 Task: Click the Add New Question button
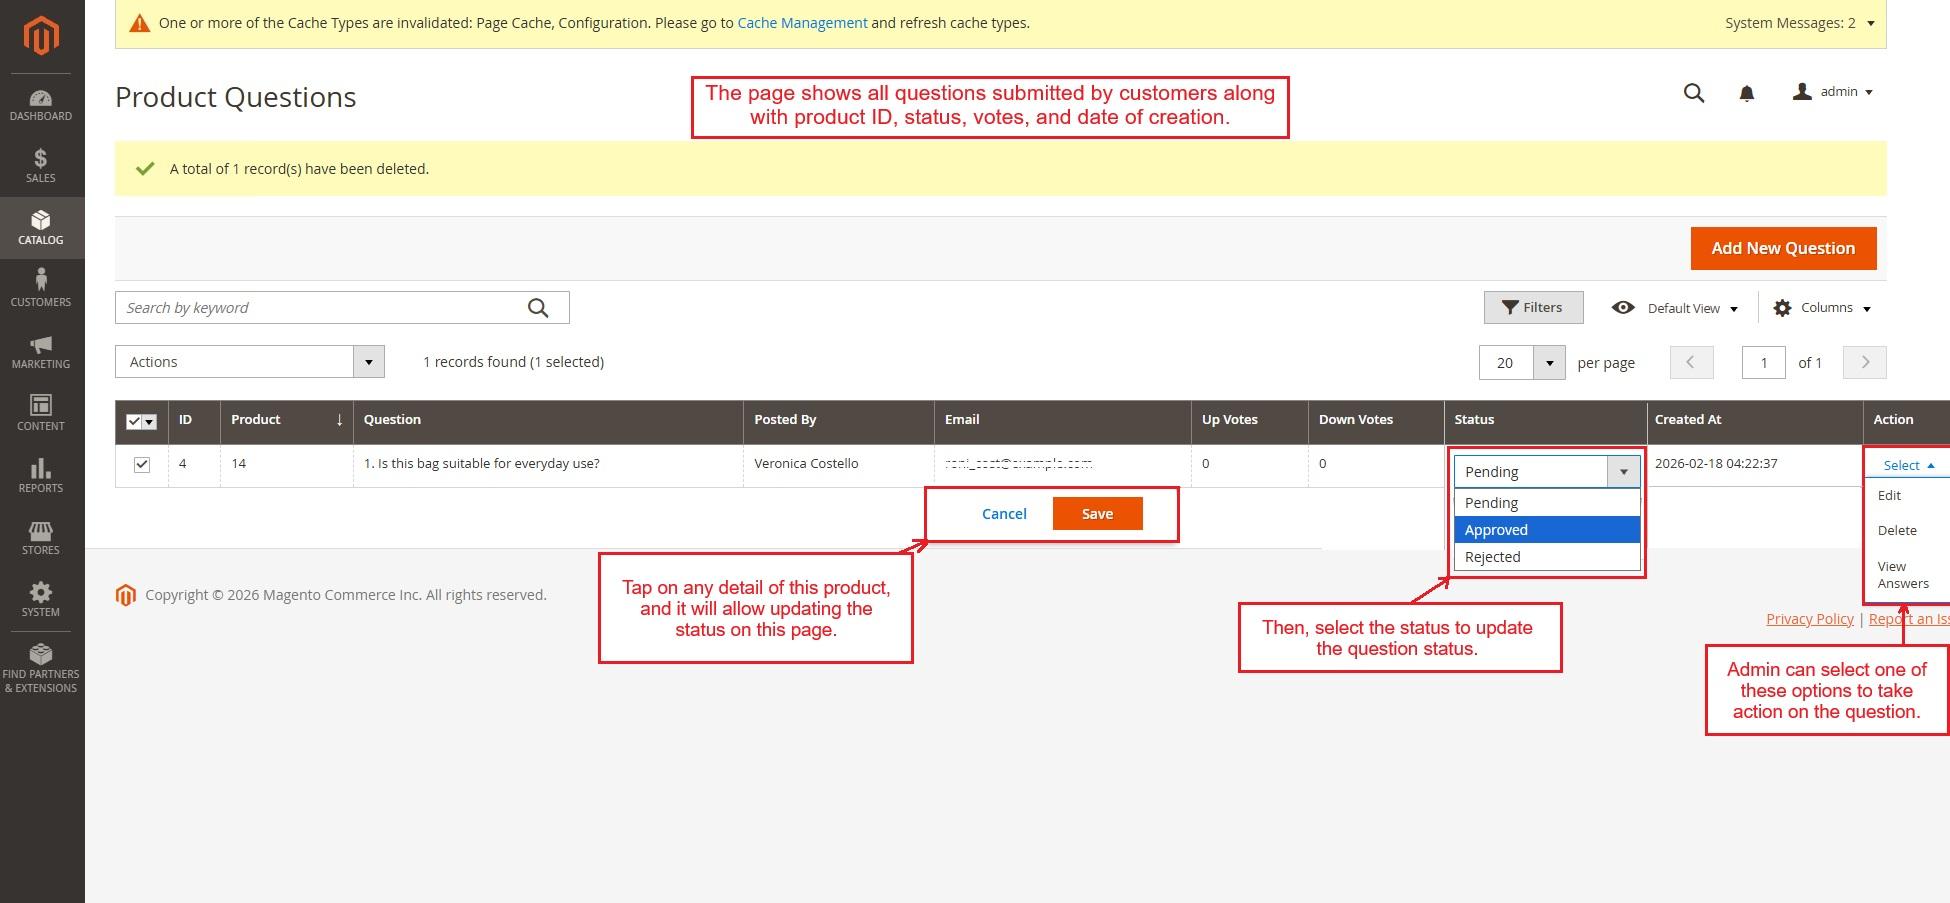[x=1782, y=248]
